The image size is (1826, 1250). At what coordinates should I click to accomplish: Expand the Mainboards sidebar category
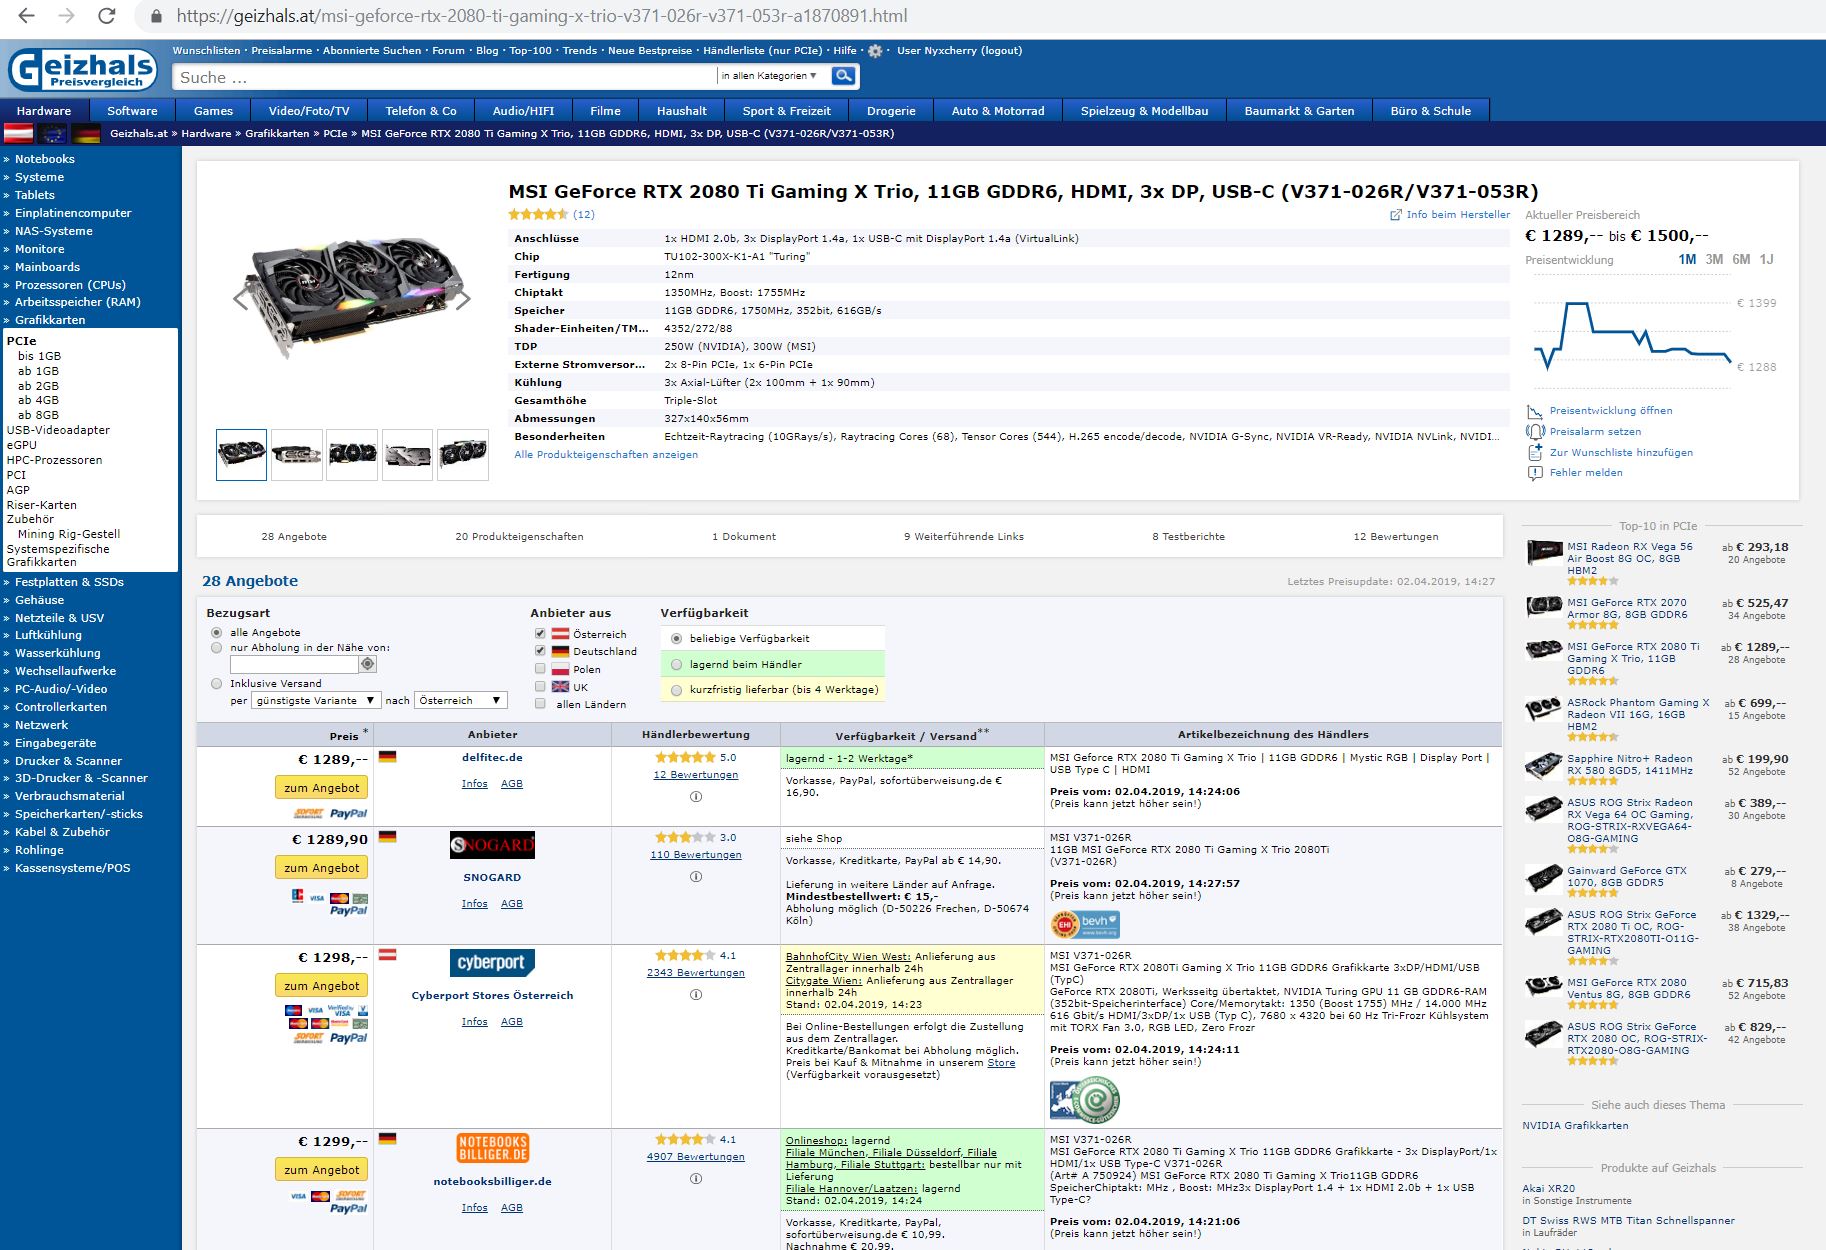[x=47, y=267]
